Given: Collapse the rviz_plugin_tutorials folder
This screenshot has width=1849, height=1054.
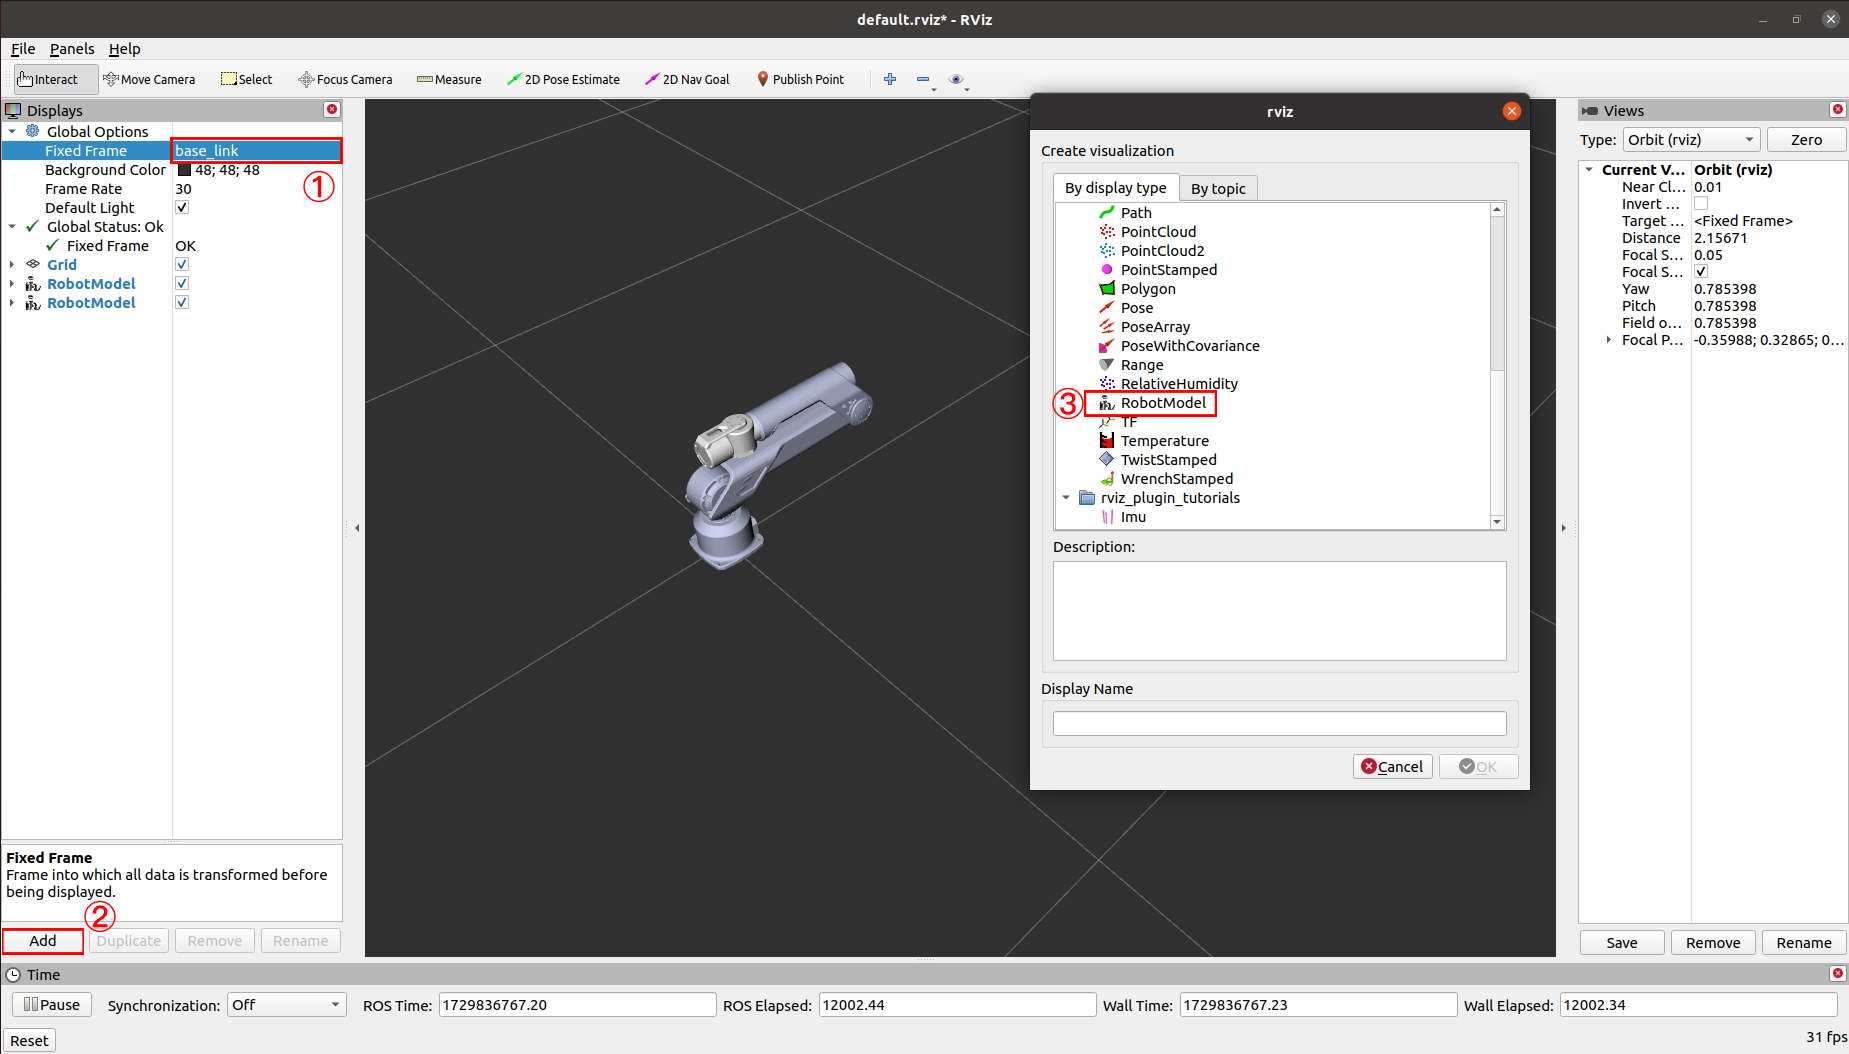Looking at the screenshot, I should click(x=1066, y=498).
